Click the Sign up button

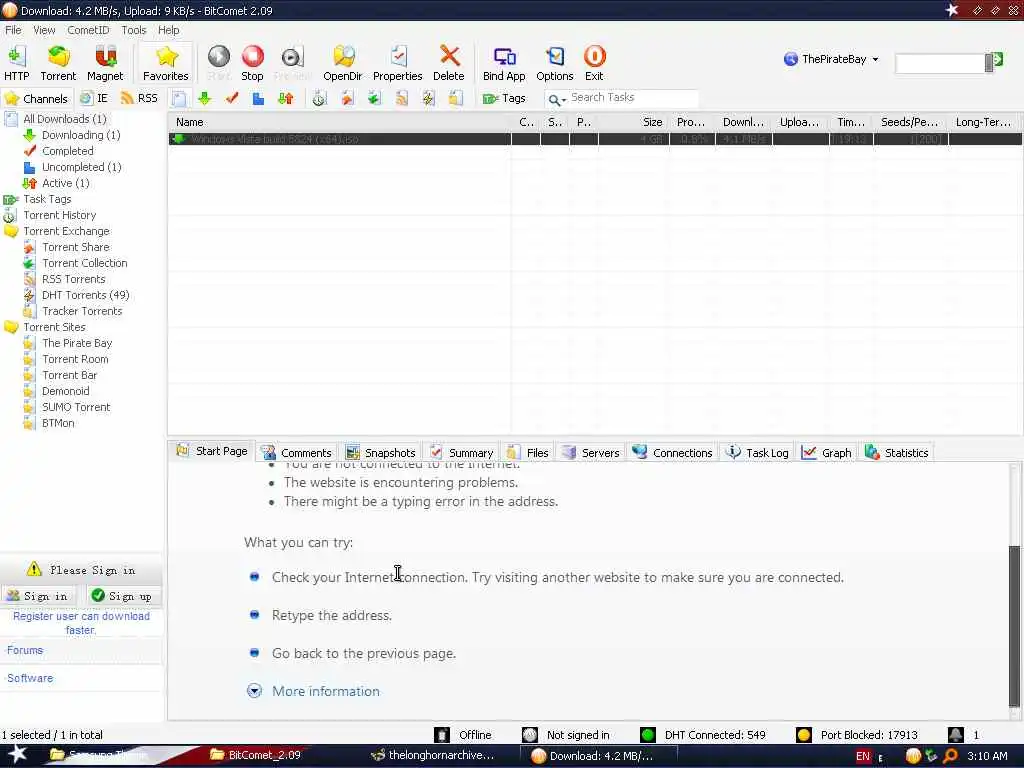pos(123,596)
